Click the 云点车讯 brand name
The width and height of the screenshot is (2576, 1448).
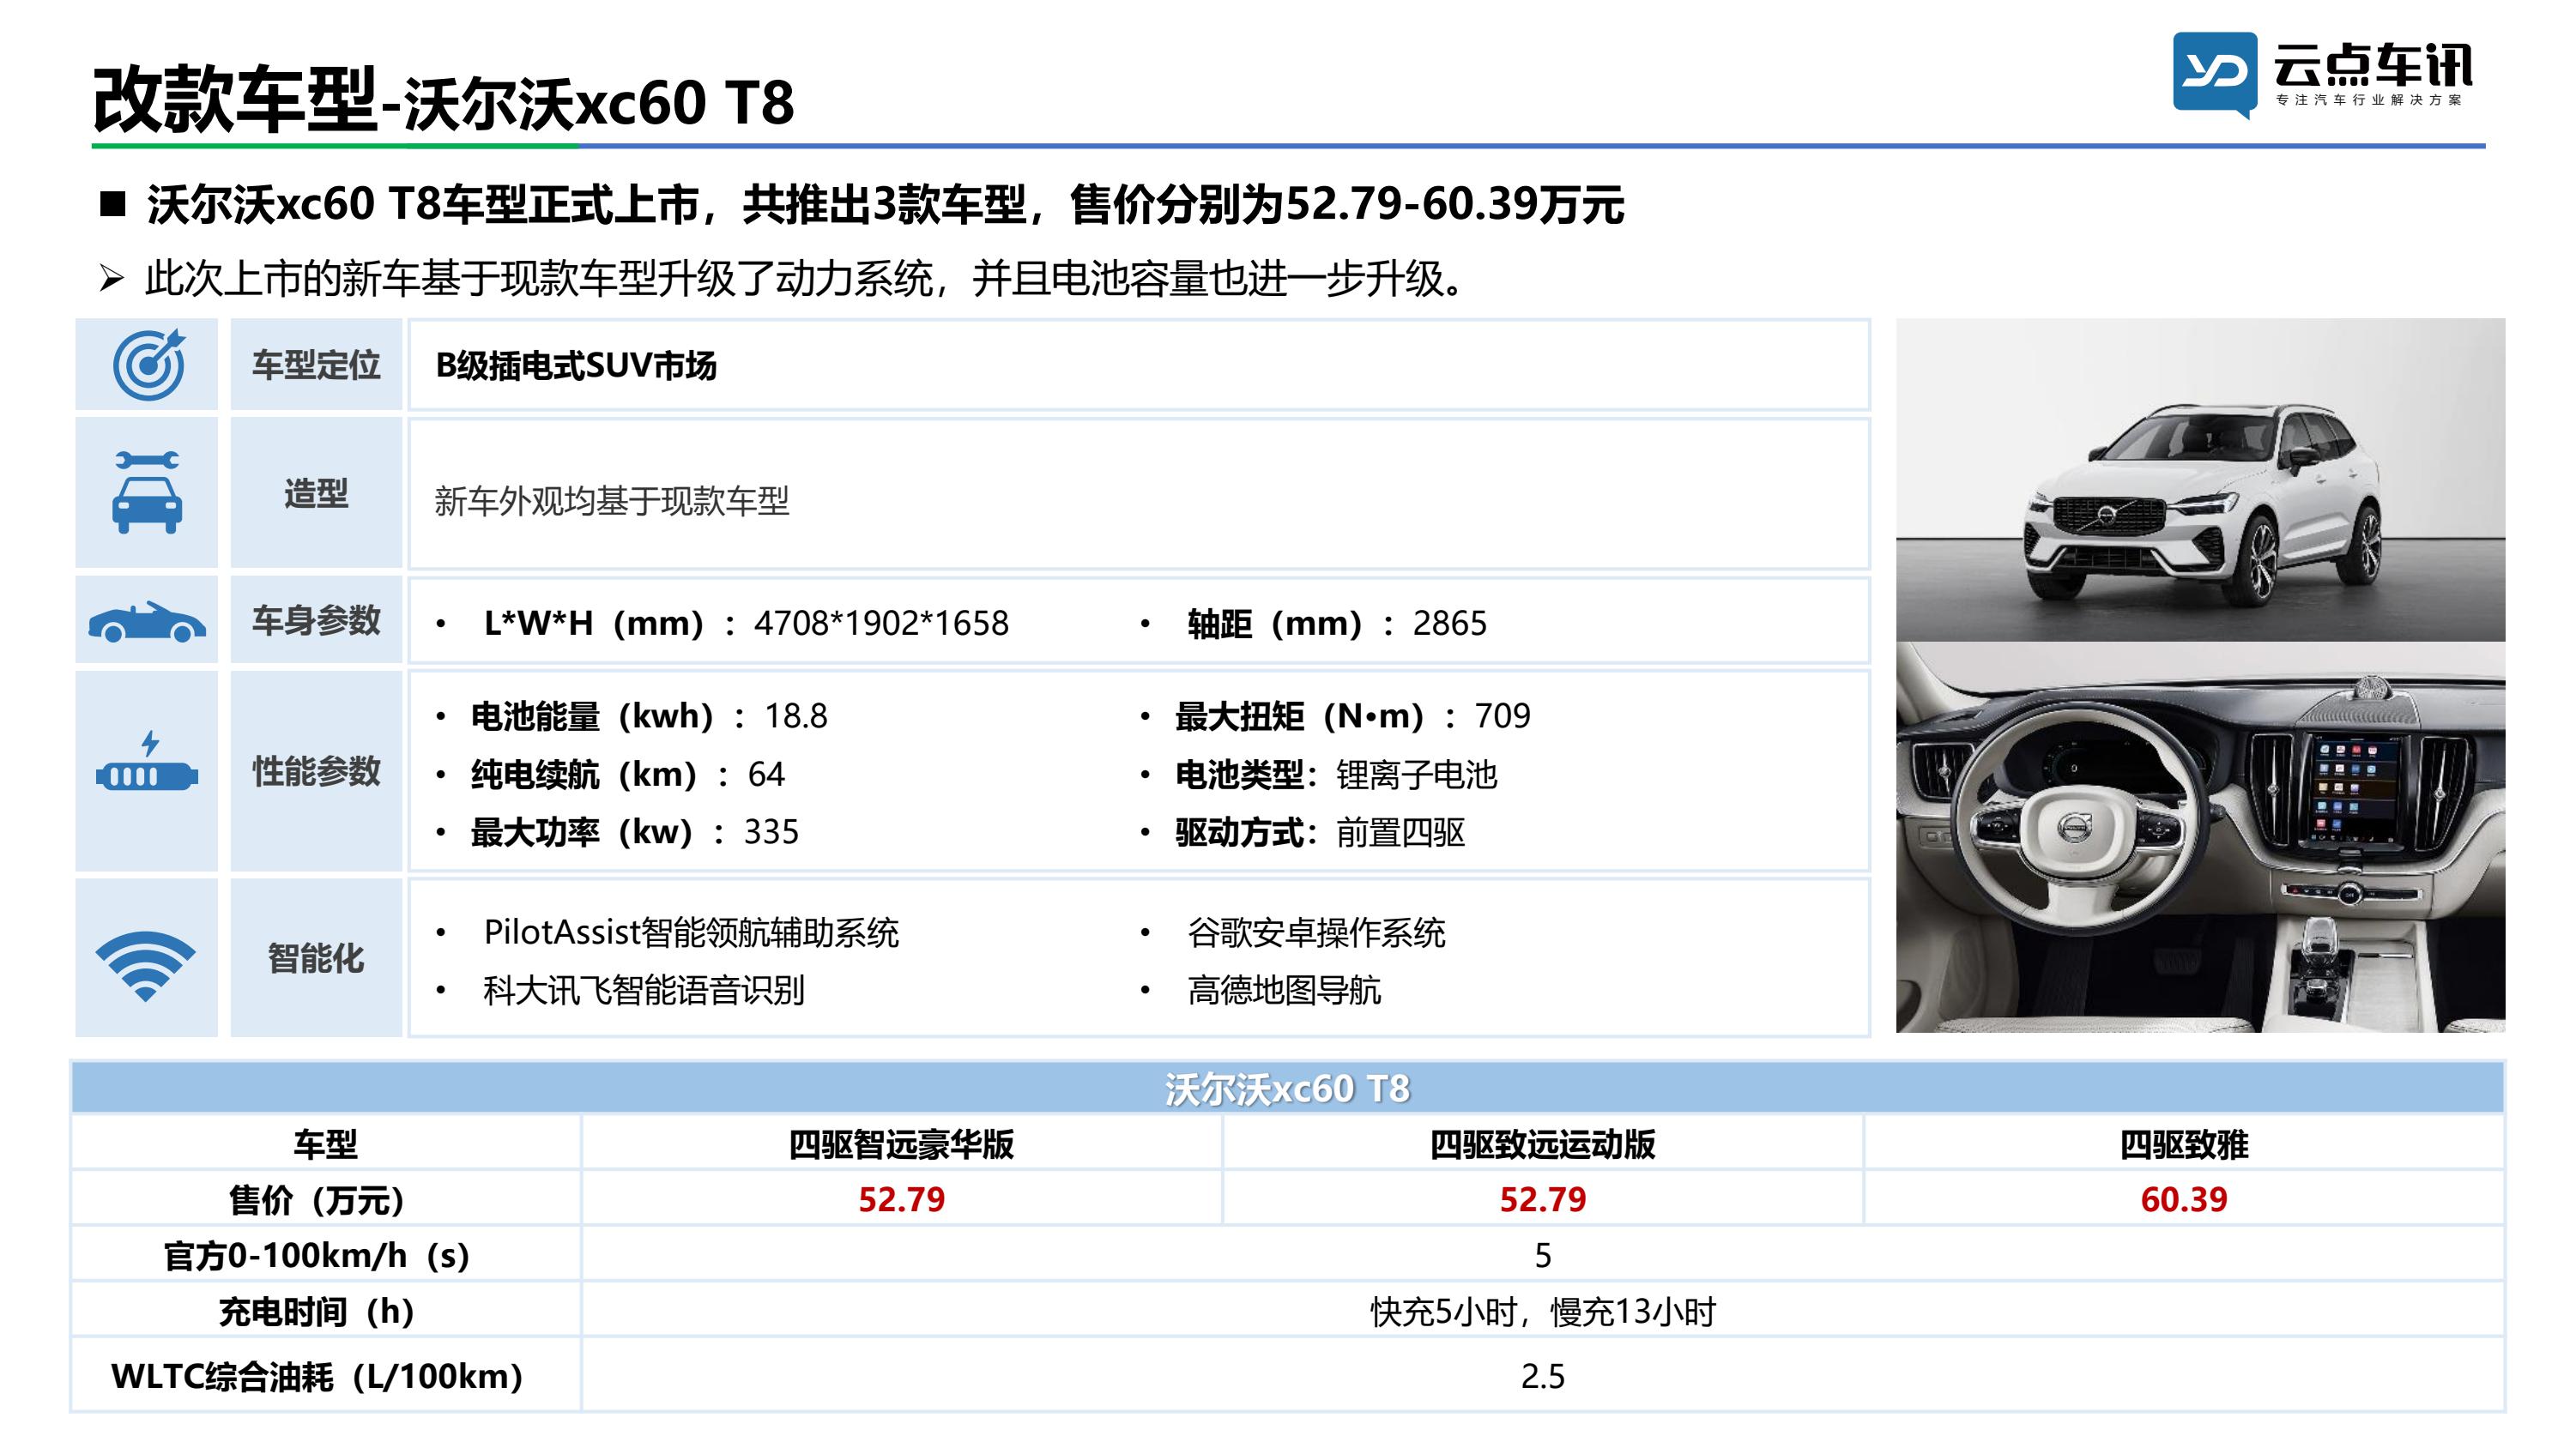point(2372,66)
